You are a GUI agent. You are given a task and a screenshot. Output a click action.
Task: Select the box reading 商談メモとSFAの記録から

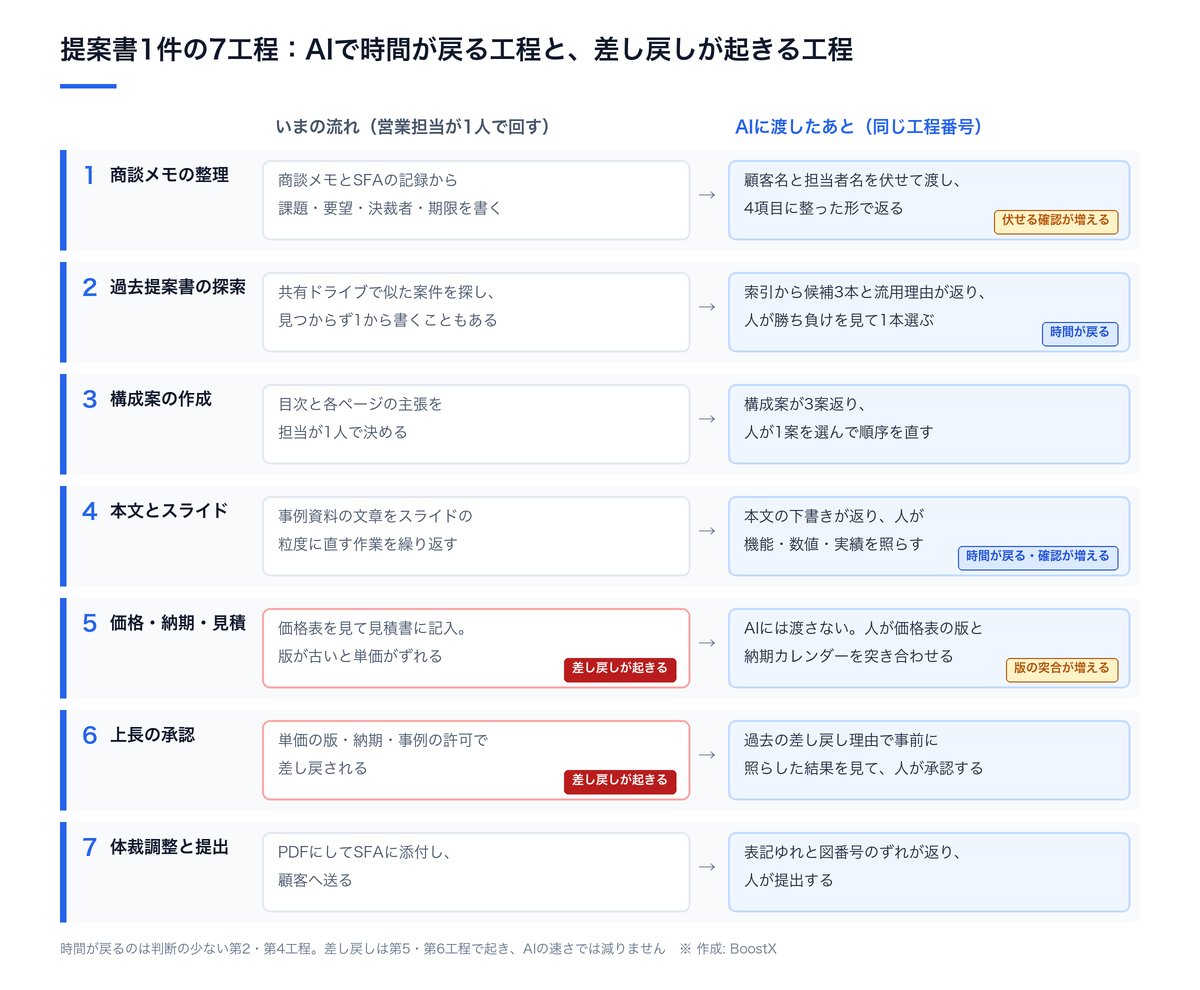476,200
